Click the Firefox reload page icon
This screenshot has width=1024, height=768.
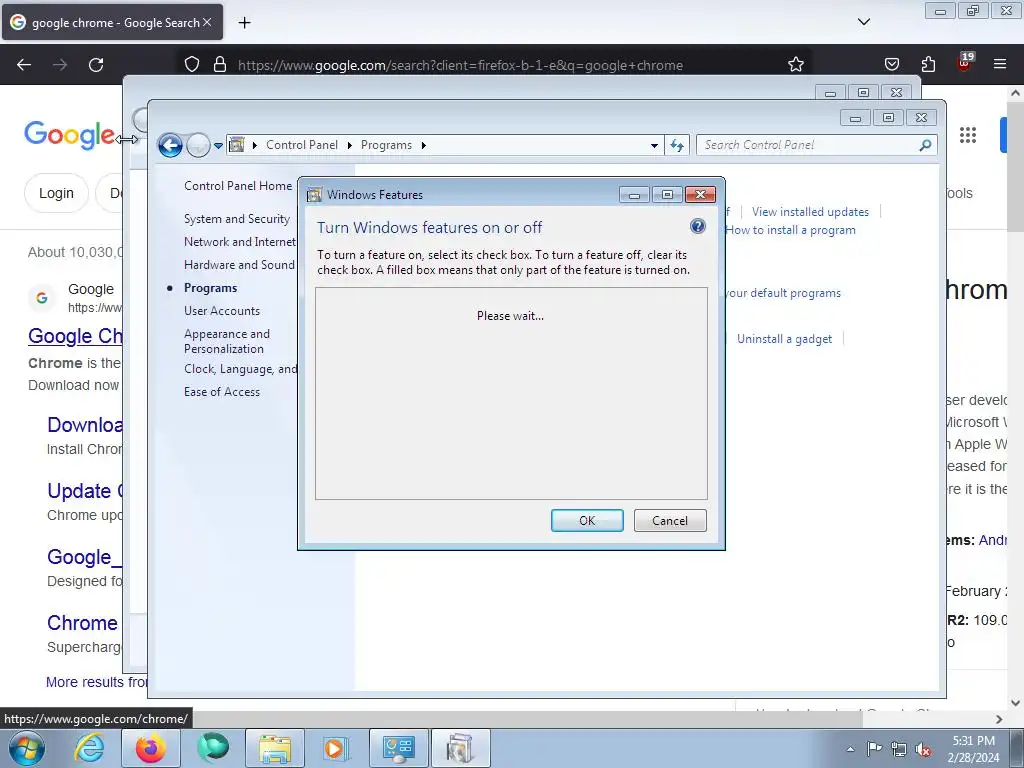pyautogui.click(x=96, y=65)
